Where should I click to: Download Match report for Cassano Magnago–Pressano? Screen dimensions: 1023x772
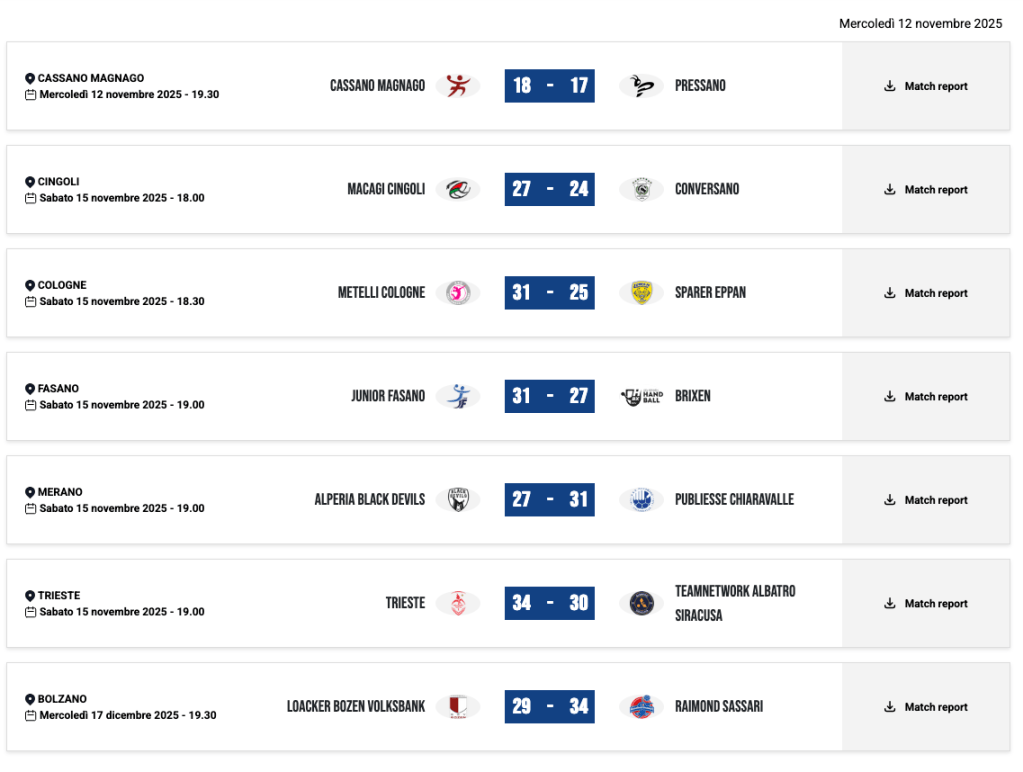(x=926, y=86)
